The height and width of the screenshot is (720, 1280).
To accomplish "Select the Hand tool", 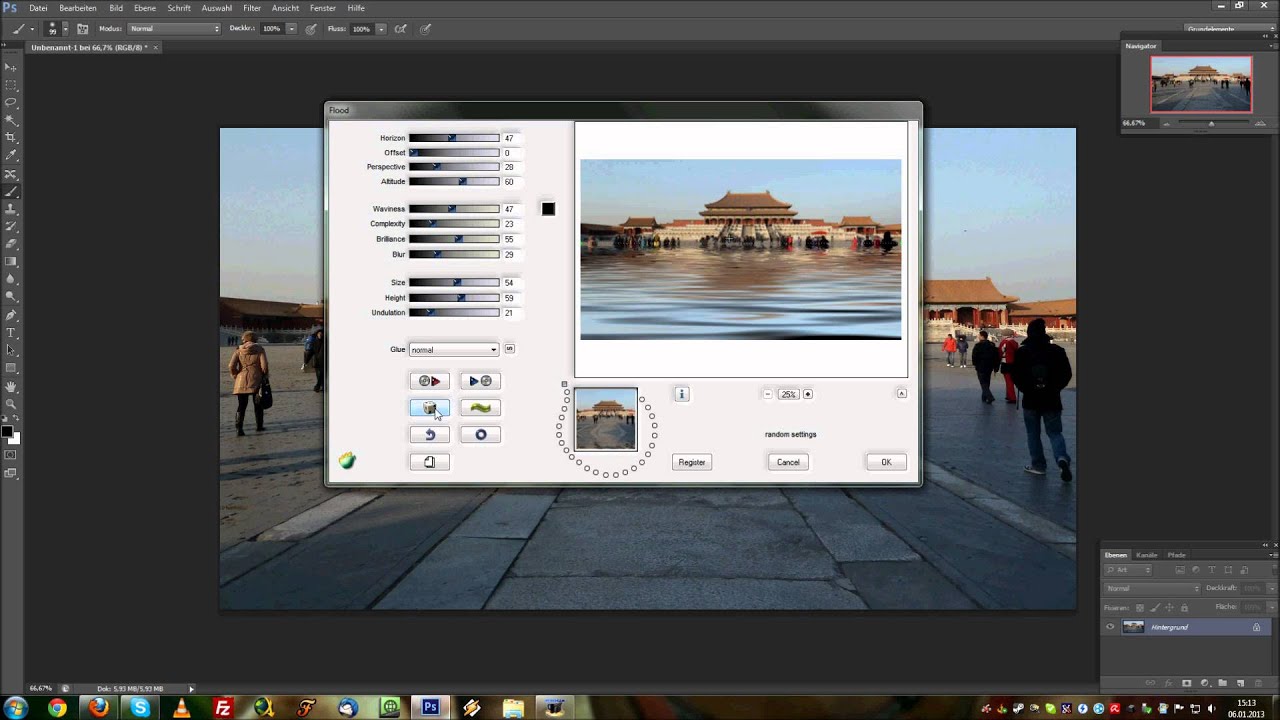I will pos(11,386).
